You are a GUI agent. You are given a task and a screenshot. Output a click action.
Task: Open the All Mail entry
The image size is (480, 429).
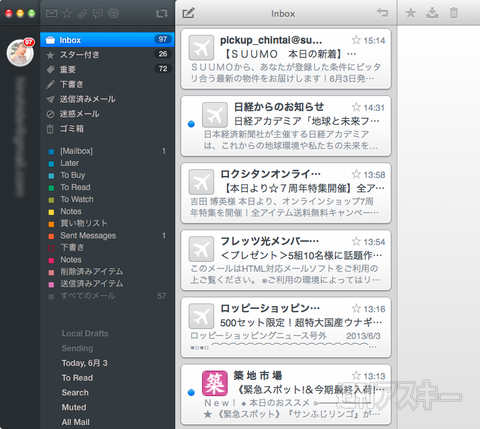(x=76, y=422)
